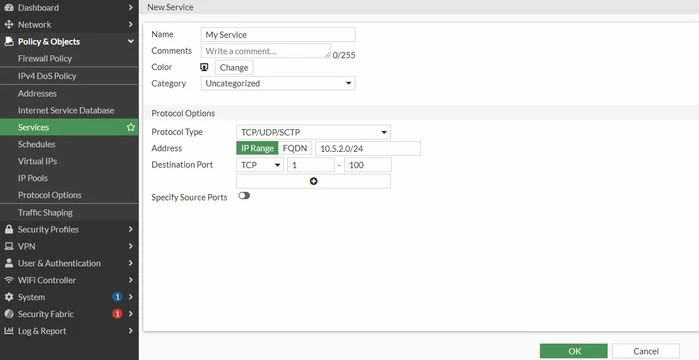Open Addresses menu item
Image resolution: width=699 pixels, height=360 pixels.
tap(69, 94)
